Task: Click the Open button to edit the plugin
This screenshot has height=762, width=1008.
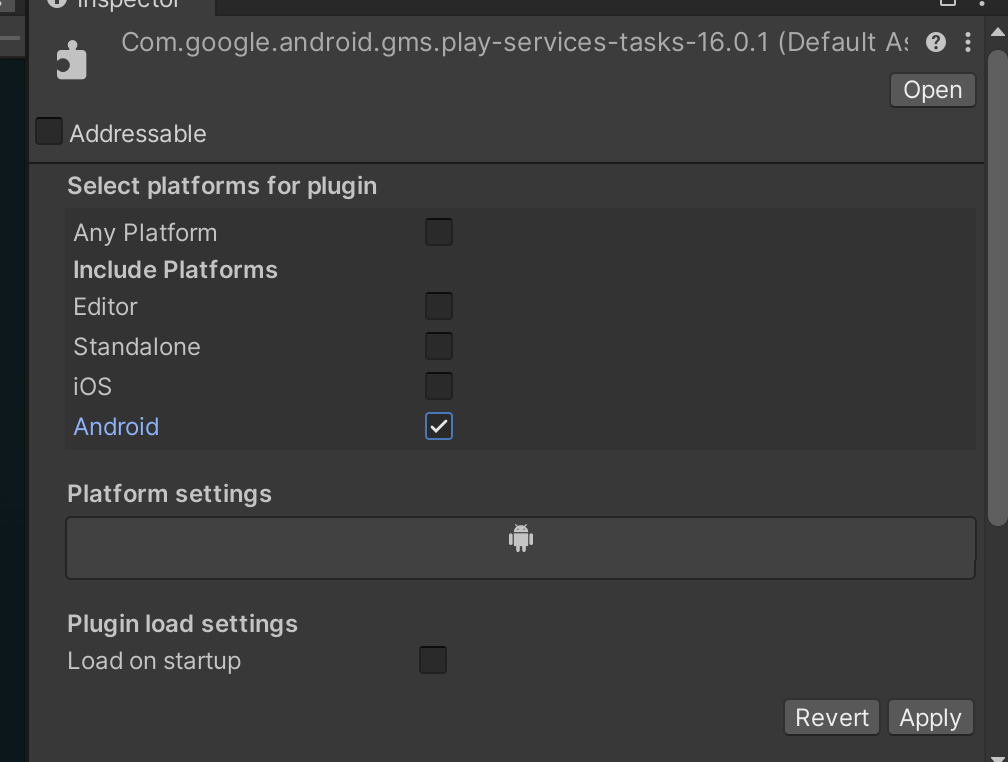Action: [931, 89]
